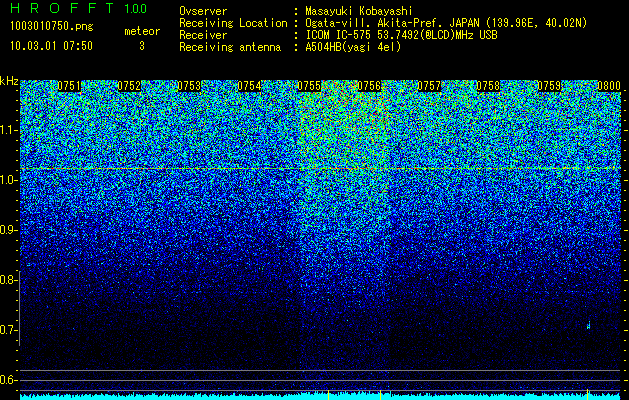The image size is (629, 400).
Task: Select the antenna value A504HB(yagi 4el)
Action: pos(353,47)
